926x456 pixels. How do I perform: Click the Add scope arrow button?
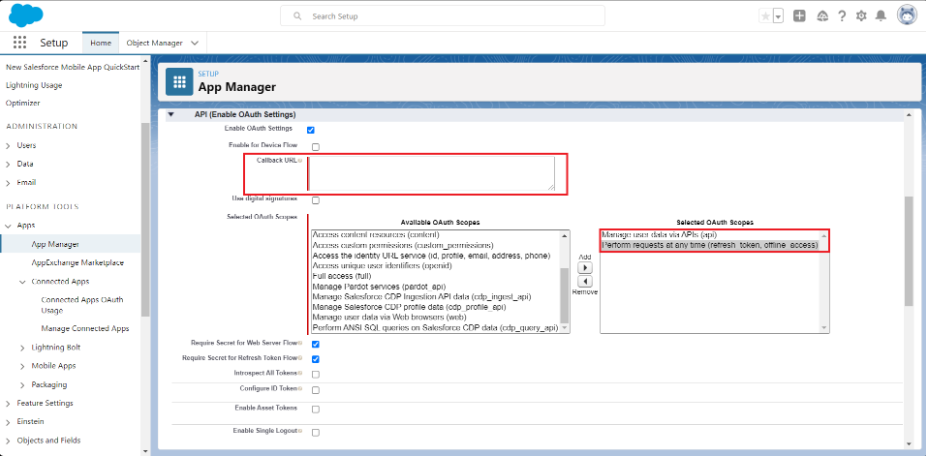click(x=584, y=268)
